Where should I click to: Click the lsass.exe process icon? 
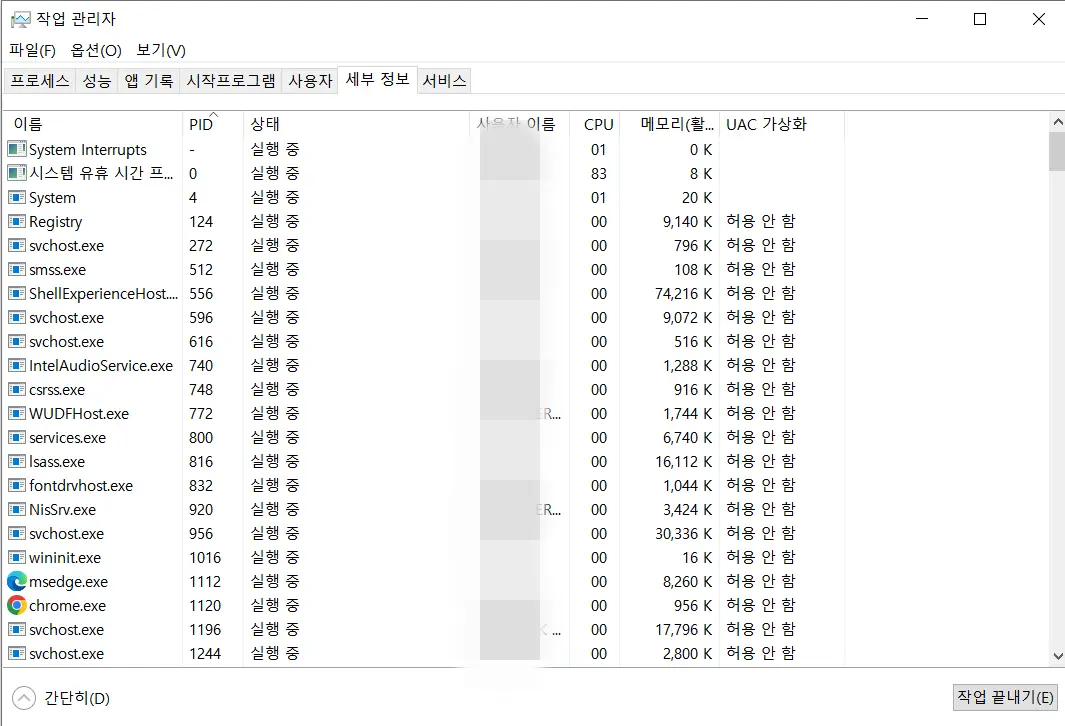click(x=16, y=461)
